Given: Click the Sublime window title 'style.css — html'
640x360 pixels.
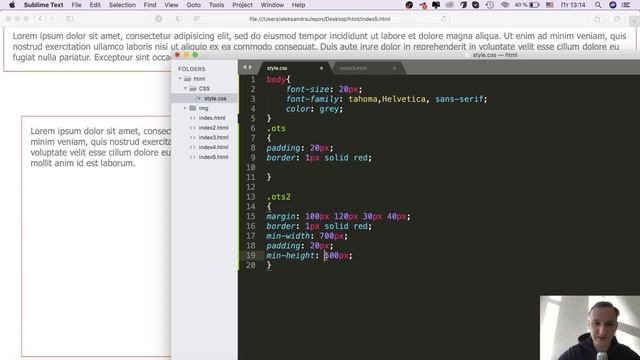Looking at the screenshot, I should point(495,55).
